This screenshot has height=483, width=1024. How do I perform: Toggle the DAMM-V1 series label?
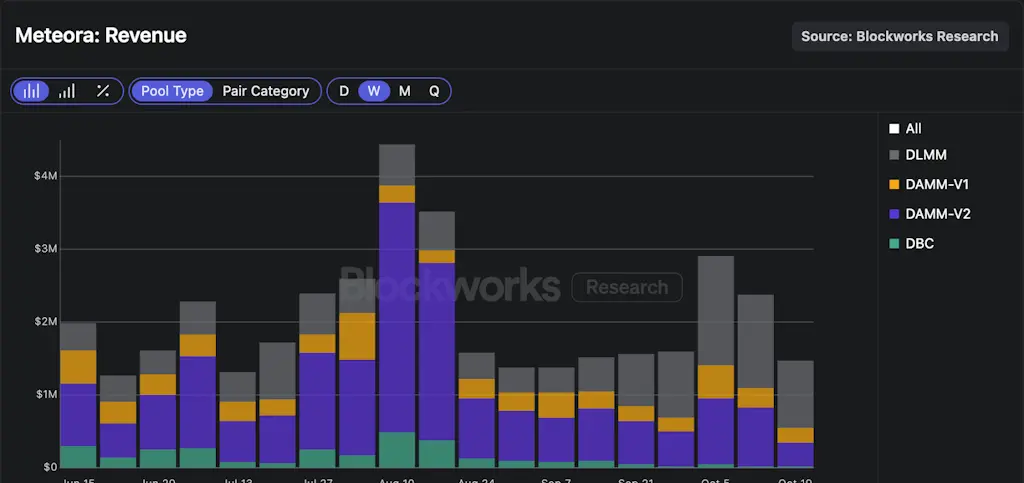pyautogui.click(x=937, y=185)
